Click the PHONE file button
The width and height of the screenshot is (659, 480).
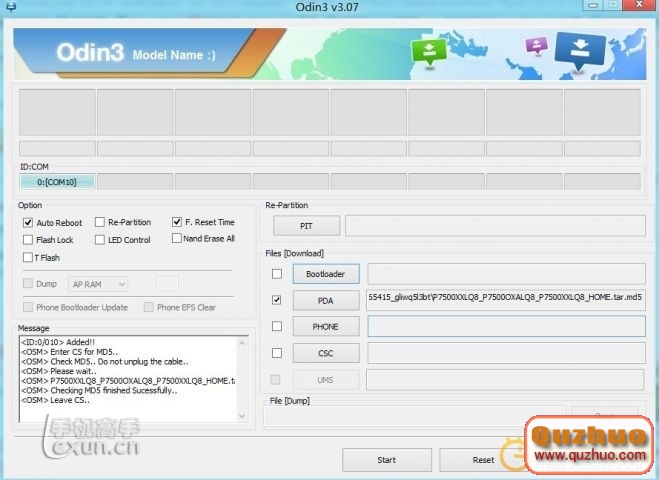(326, 327)
